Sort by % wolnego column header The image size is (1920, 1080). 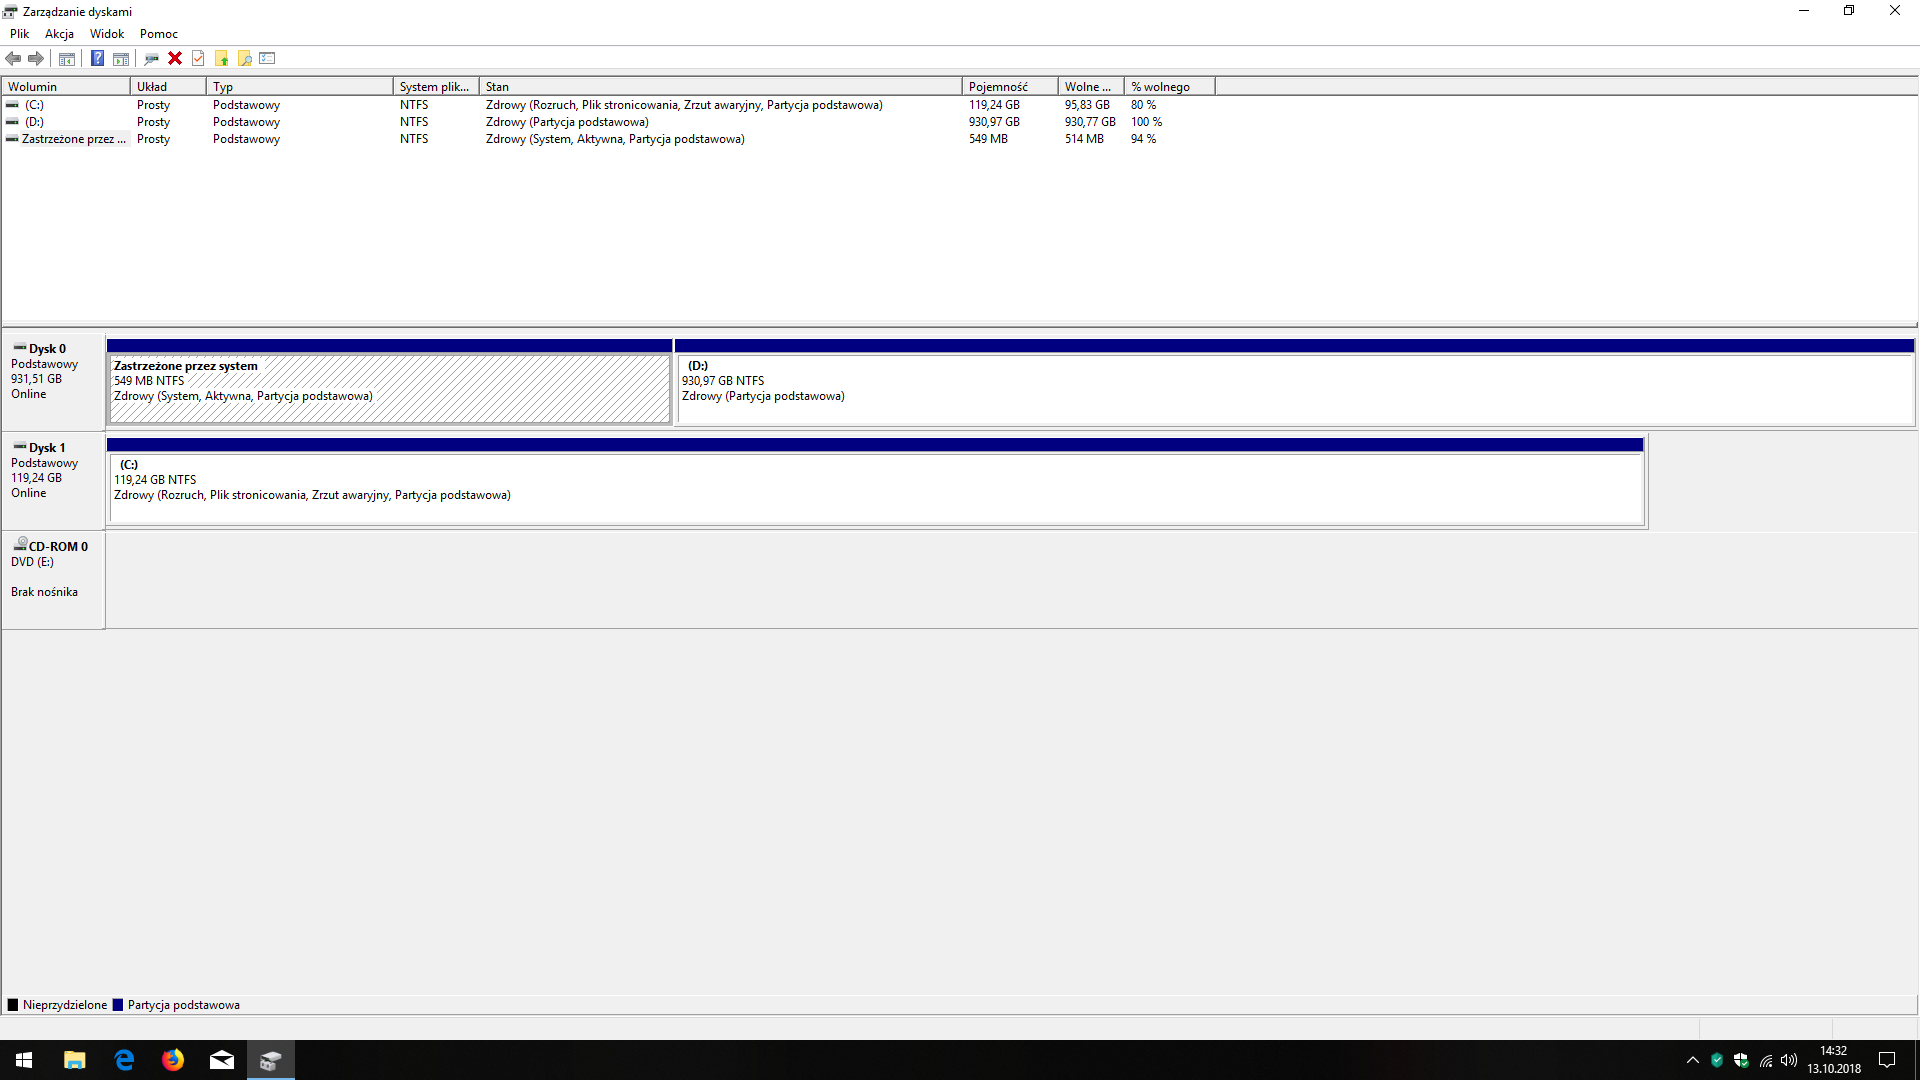(1170, 87)
